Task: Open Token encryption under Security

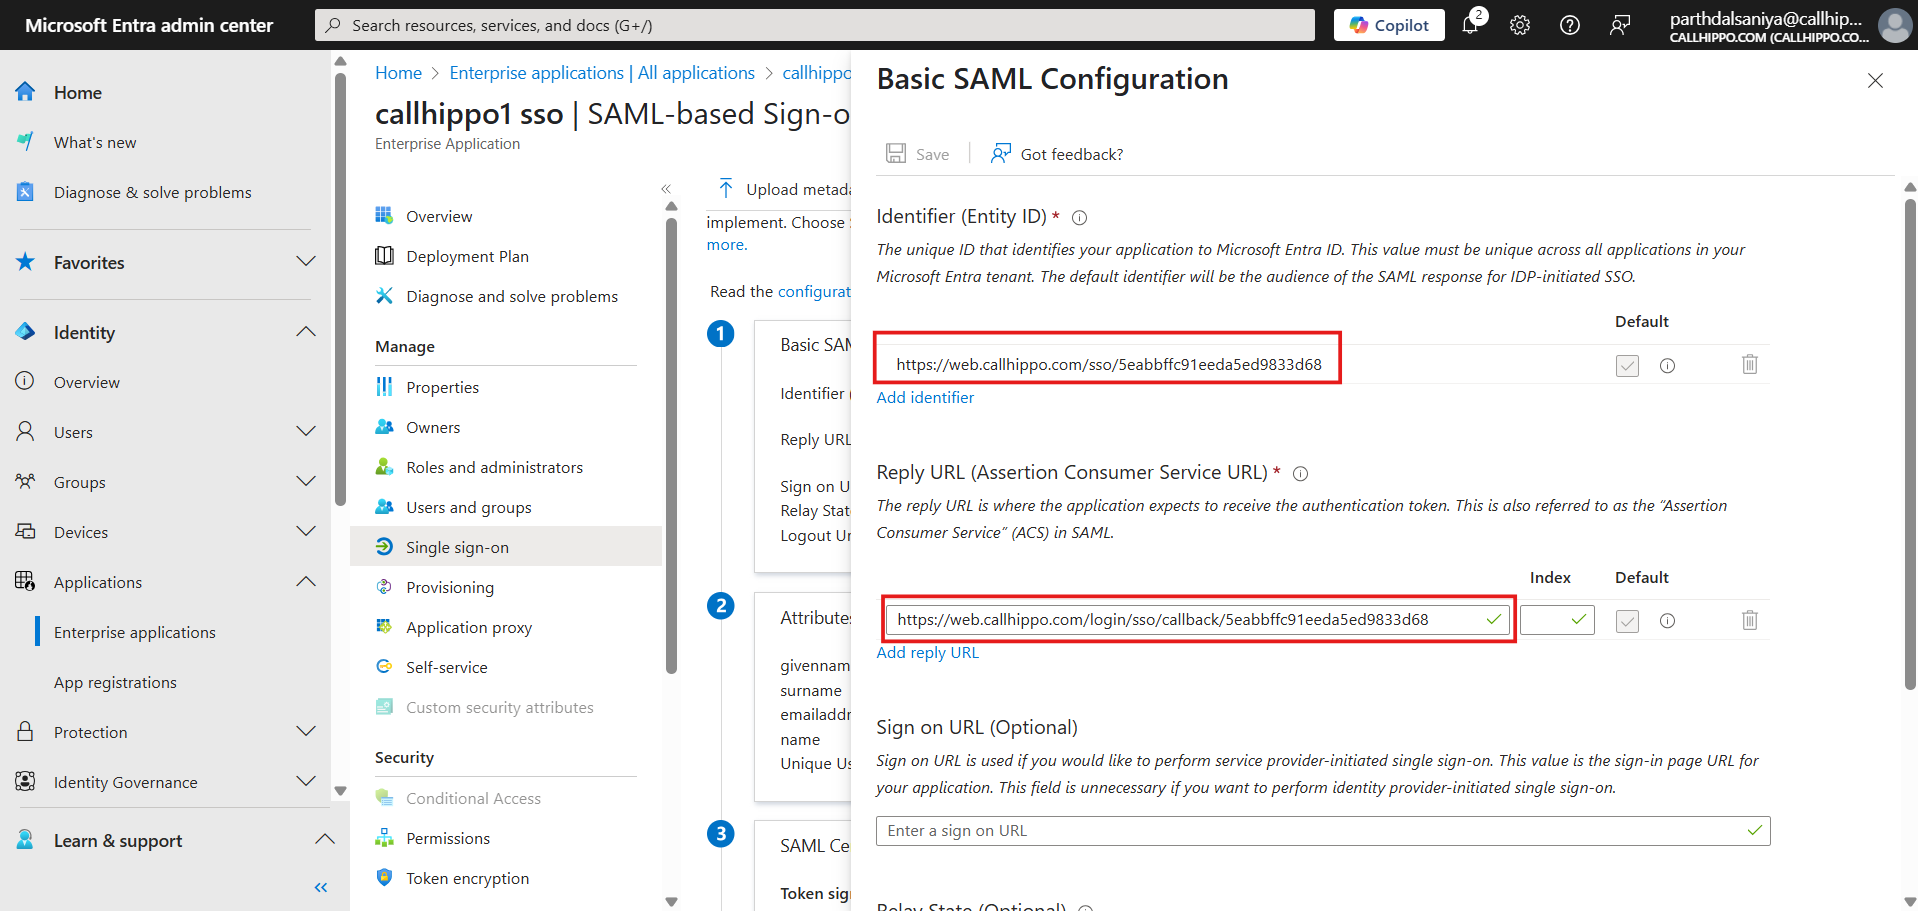Action: click(x=467, y=878)
